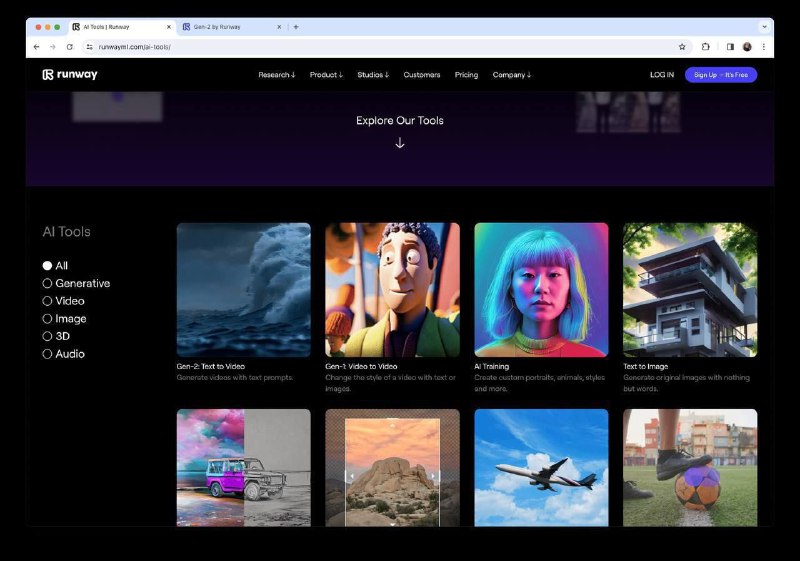Click the LOG IN link

(x=662, y=75)
